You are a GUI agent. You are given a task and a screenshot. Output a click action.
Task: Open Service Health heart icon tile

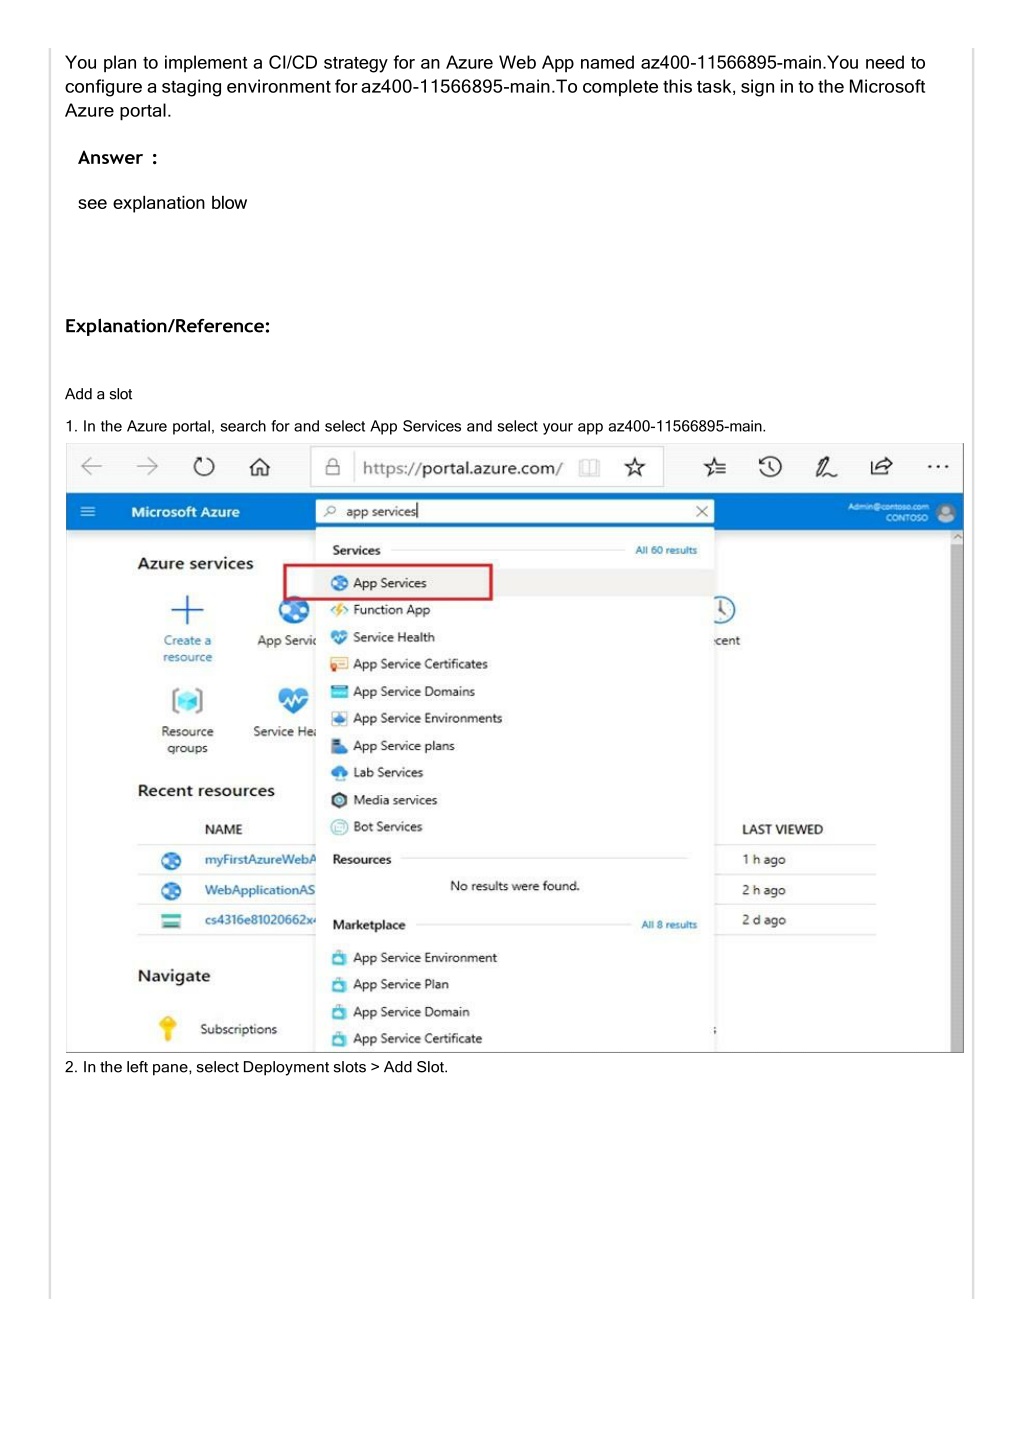click(293, 700)
